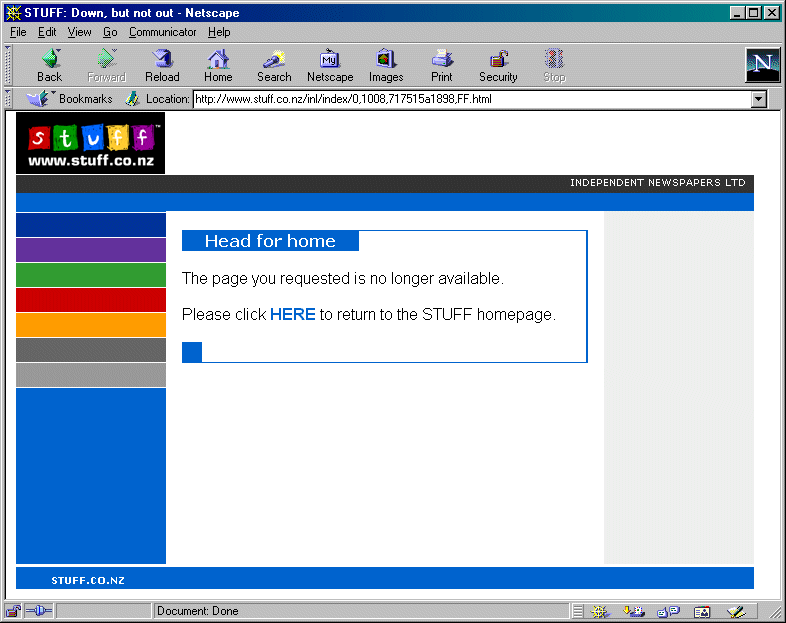Viewport: 786px width, 623px height.
Task: Open Search from the toolbar
Action: click(274, 66)
